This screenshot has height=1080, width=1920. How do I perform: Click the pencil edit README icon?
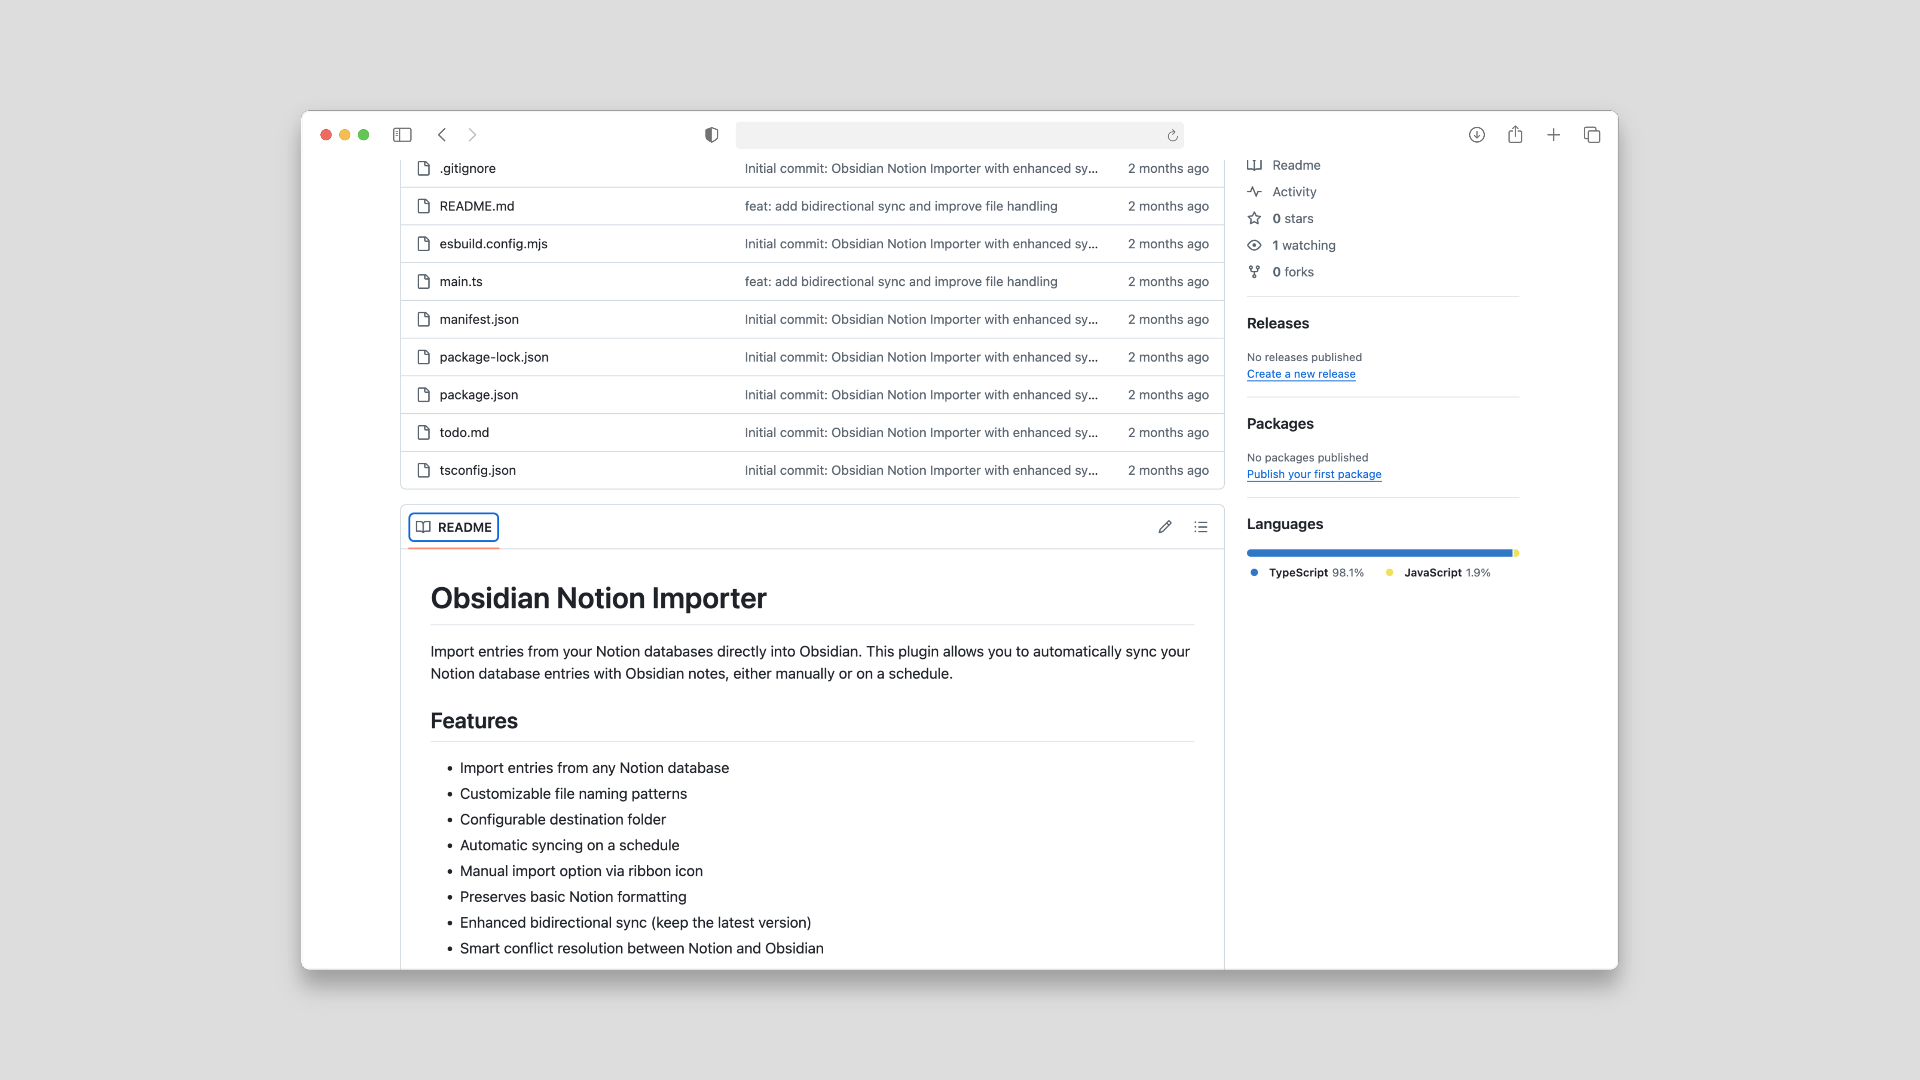click(1165, 527)
